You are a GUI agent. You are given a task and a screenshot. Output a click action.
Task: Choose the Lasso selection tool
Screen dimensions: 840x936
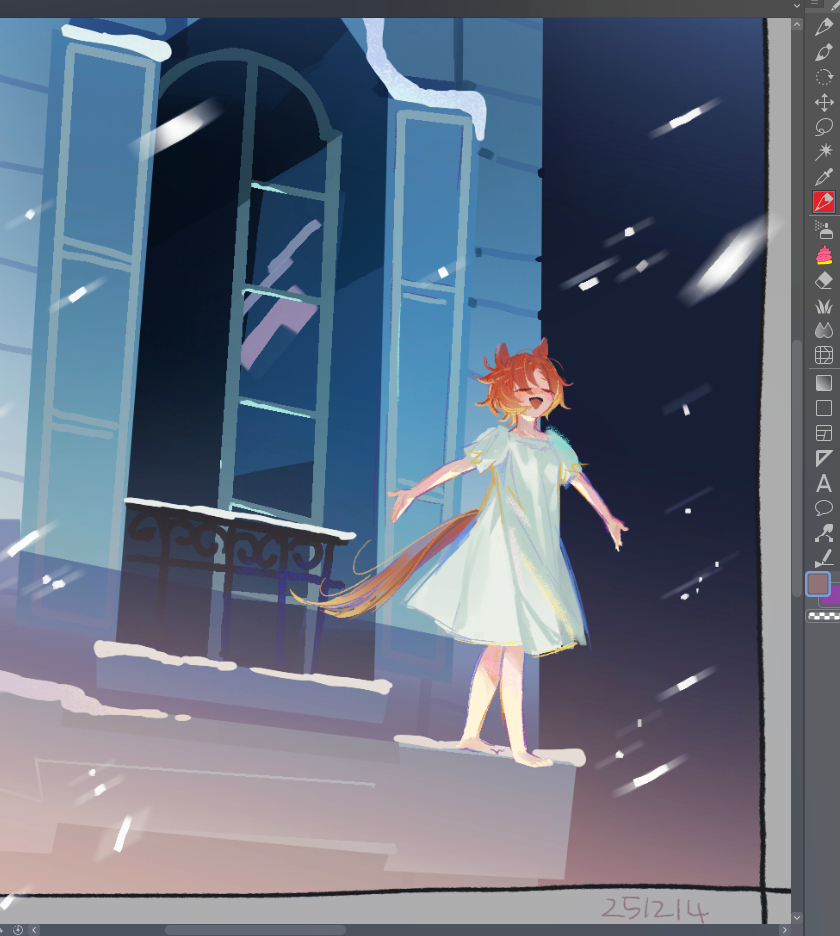[824, 127]
